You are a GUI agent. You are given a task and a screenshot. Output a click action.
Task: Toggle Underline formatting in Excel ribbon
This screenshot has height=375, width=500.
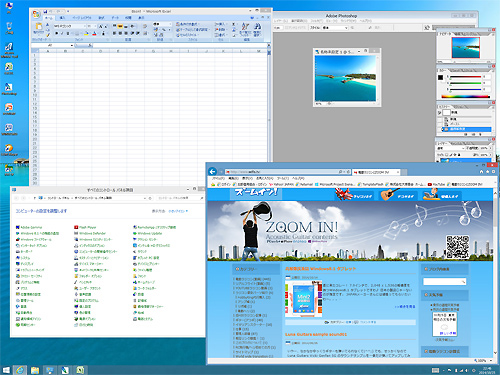point(68,33)
